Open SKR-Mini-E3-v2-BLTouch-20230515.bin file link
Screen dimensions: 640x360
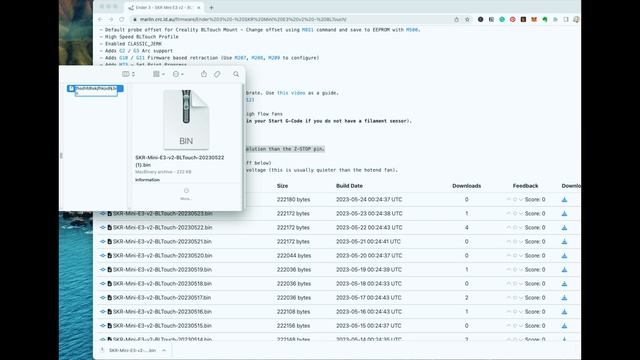162,326
